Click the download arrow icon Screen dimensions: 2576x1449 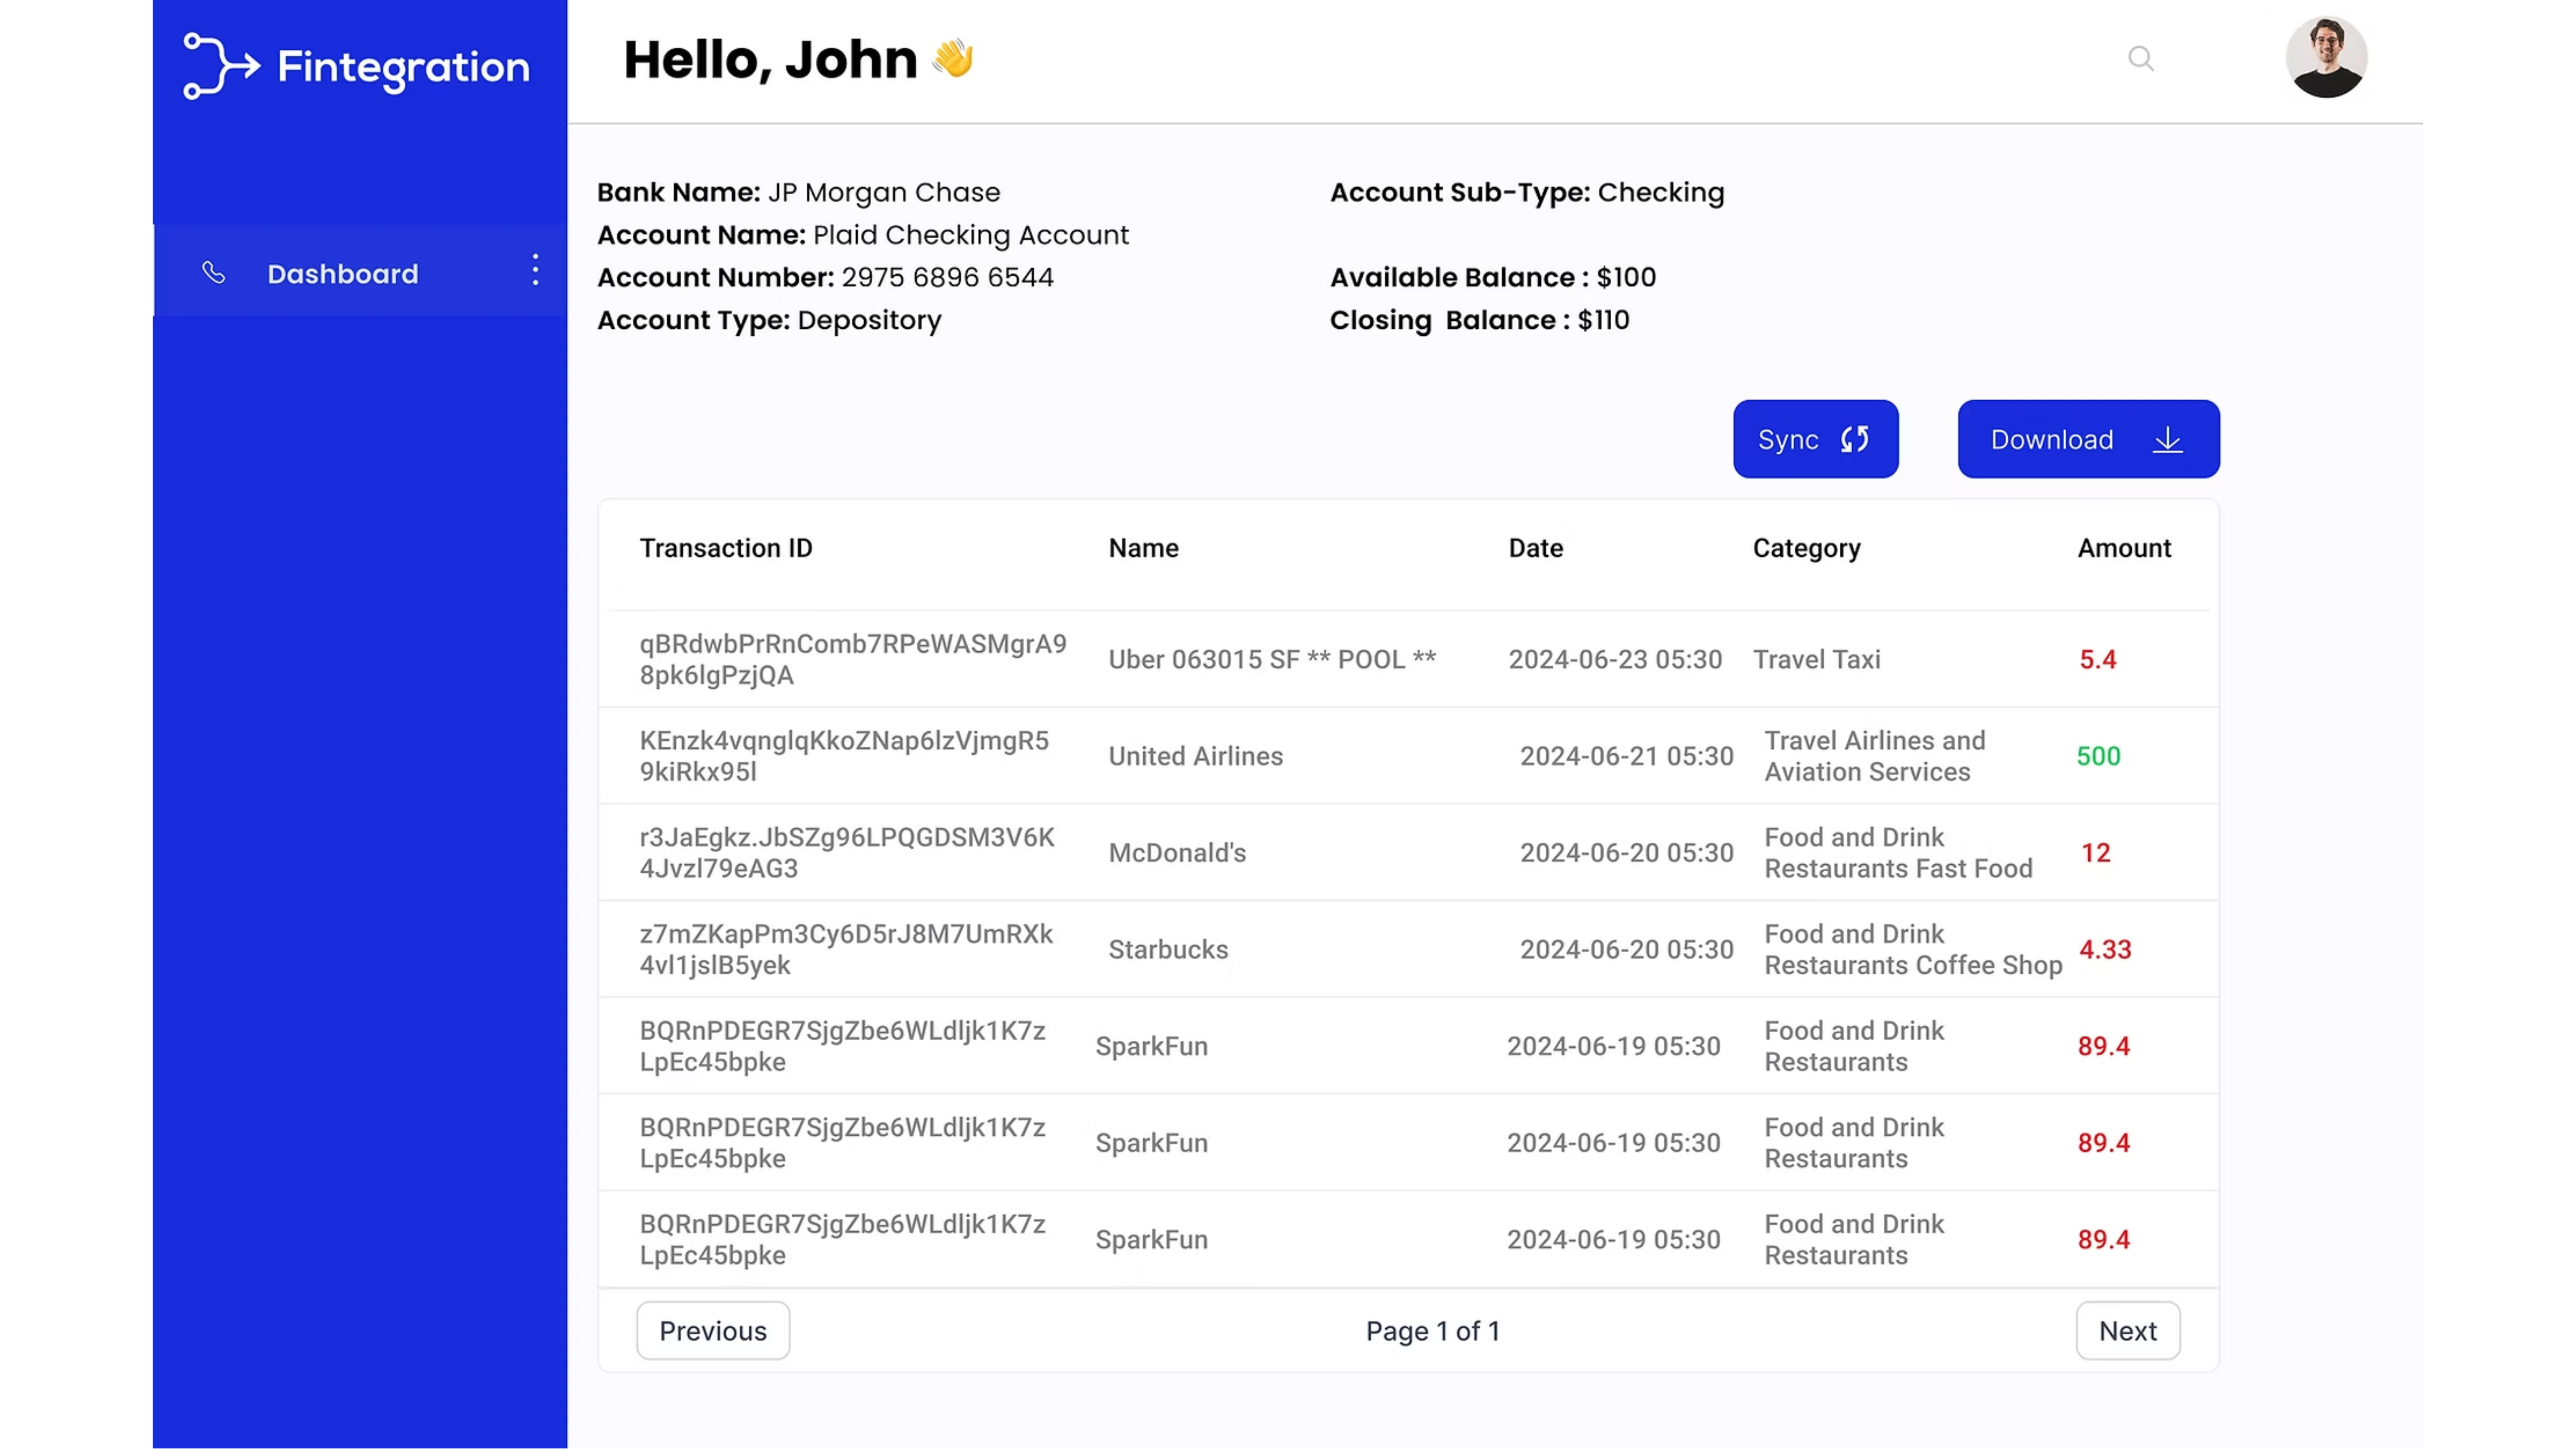pyautogui.click(x=2167, y=439)
